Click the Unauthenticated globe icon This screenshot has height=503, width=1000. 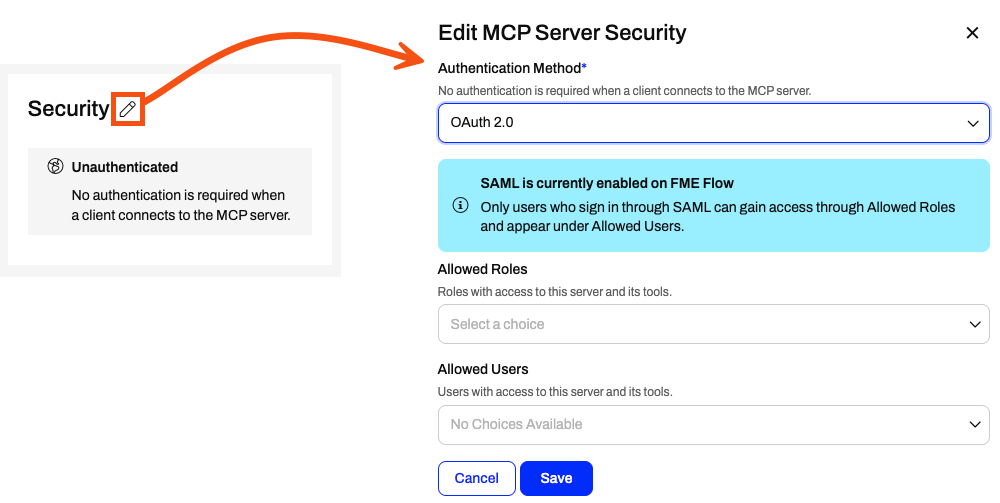point(55,167)
